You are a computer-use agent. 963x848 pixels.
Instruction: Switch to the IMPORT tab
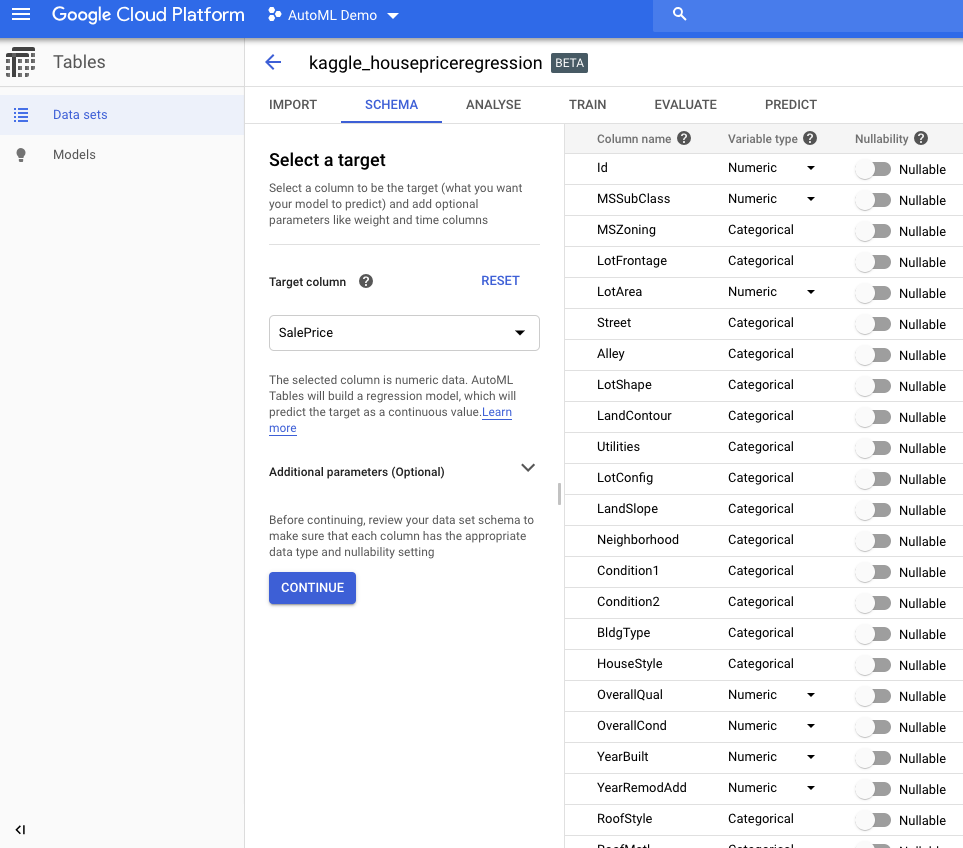293,104
